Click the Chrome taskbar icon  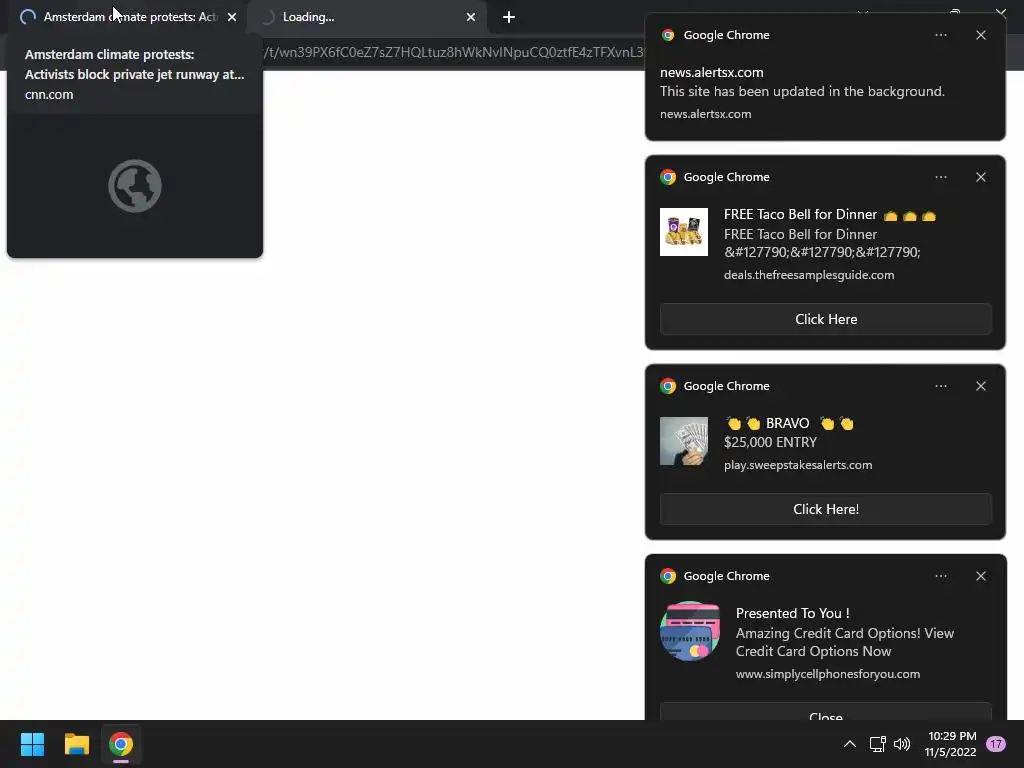tap(121, 744)
